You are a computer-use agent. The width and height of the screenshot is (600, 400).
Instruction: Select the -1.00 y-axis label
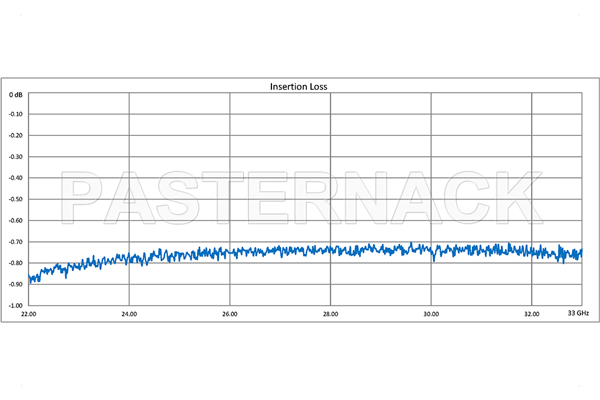click(x=16, y=305)
